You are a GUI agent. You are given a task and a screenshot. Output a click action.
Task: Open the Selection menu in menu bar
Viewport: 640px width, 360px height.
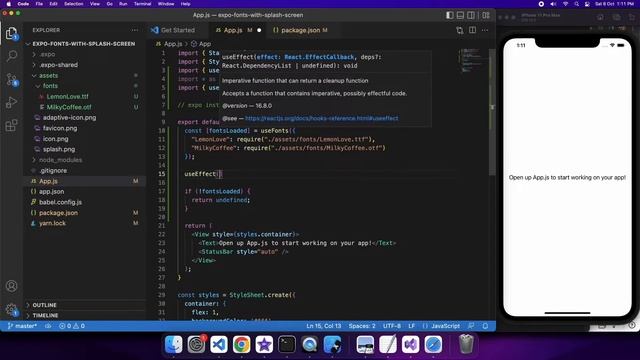coord(73,4)
